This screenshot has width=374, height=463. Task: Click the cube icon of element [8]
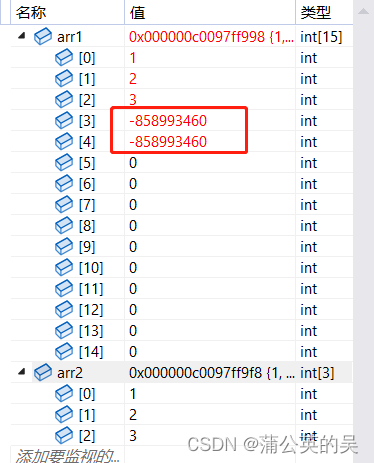coord(64,225)
